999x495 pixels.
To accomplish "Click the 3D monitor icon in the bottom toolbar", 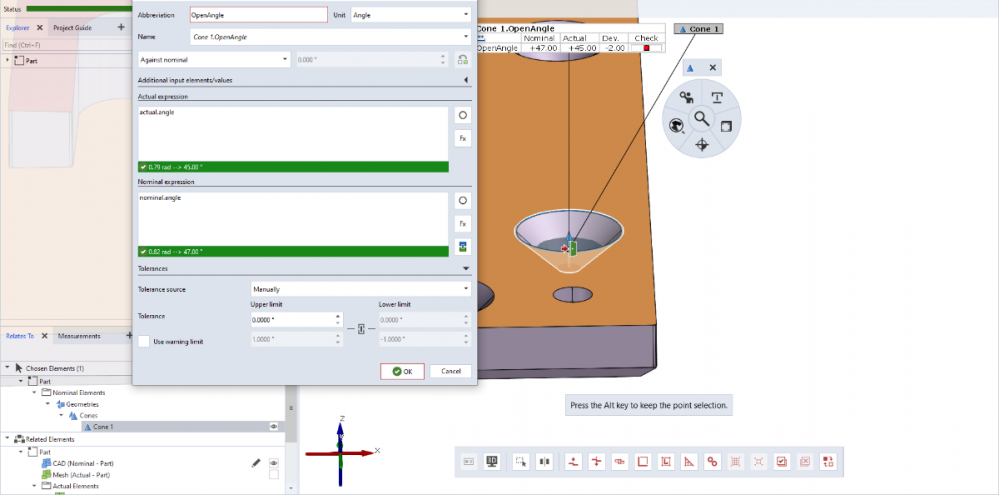I will point(492,461).
